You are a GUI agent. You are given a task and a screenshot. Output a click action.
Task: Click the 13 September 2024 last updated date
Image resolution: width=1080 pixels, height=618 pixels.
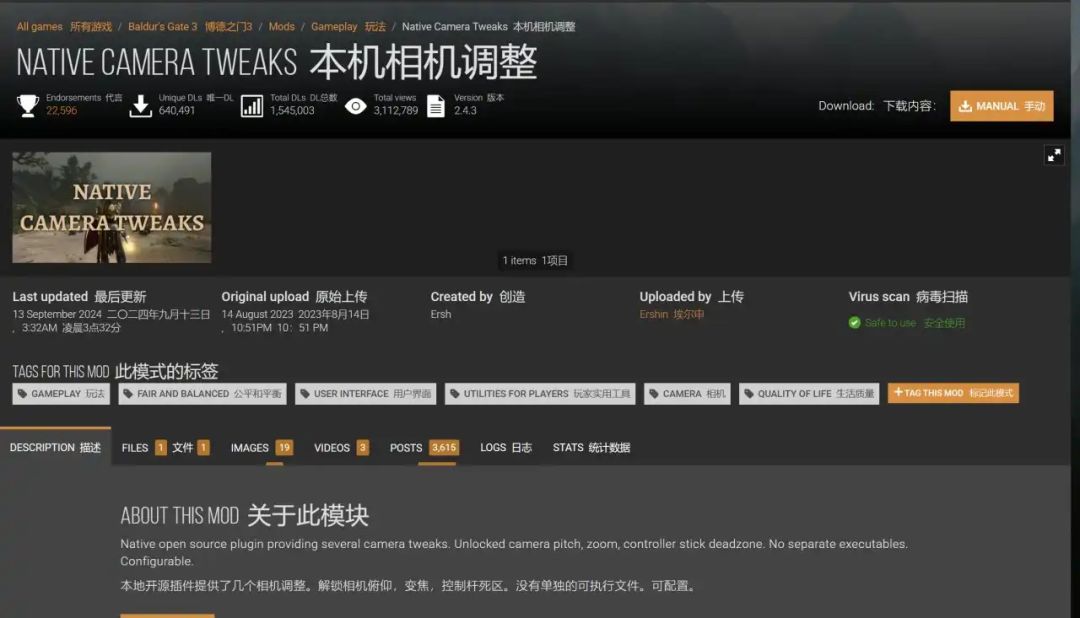click(111, 320)
